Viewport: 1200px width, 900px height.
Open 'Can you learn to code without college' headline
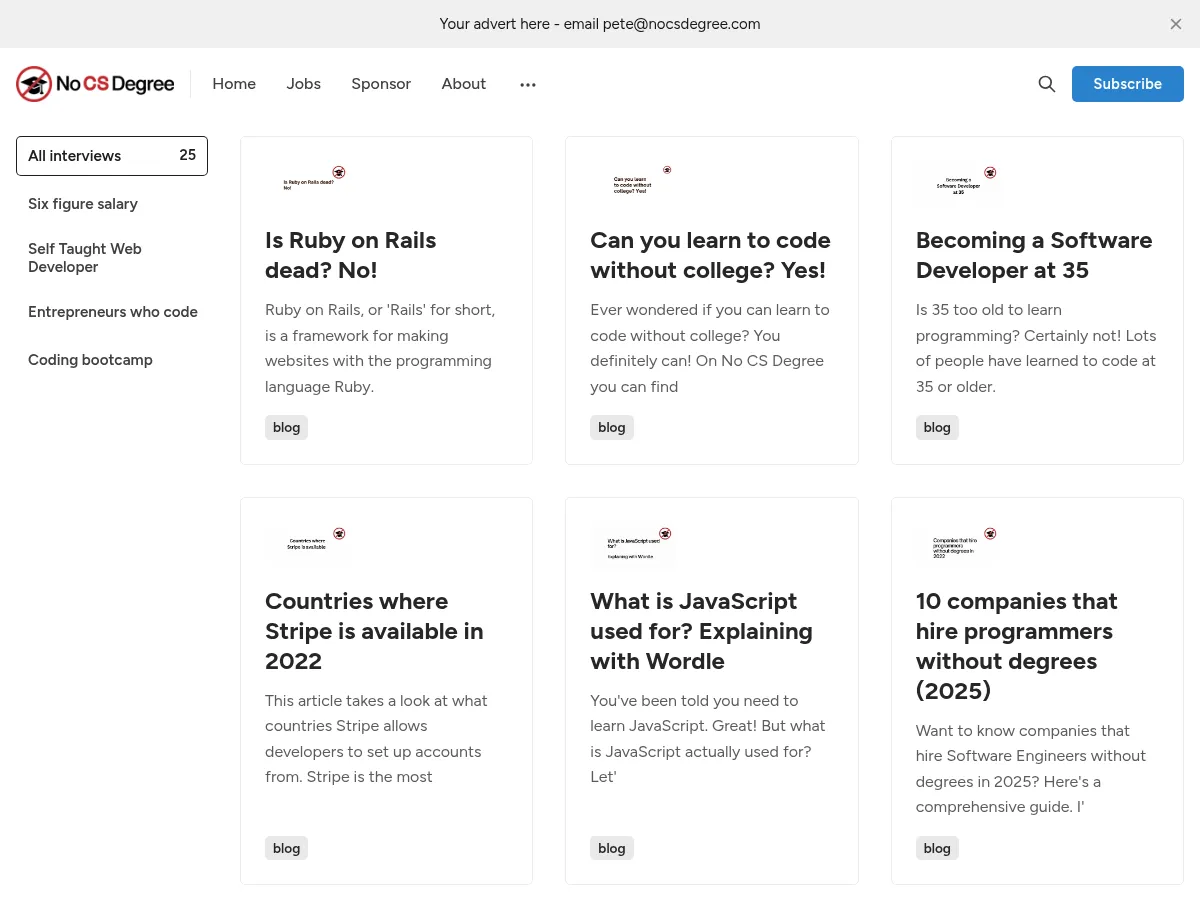(x=710, y=255)
